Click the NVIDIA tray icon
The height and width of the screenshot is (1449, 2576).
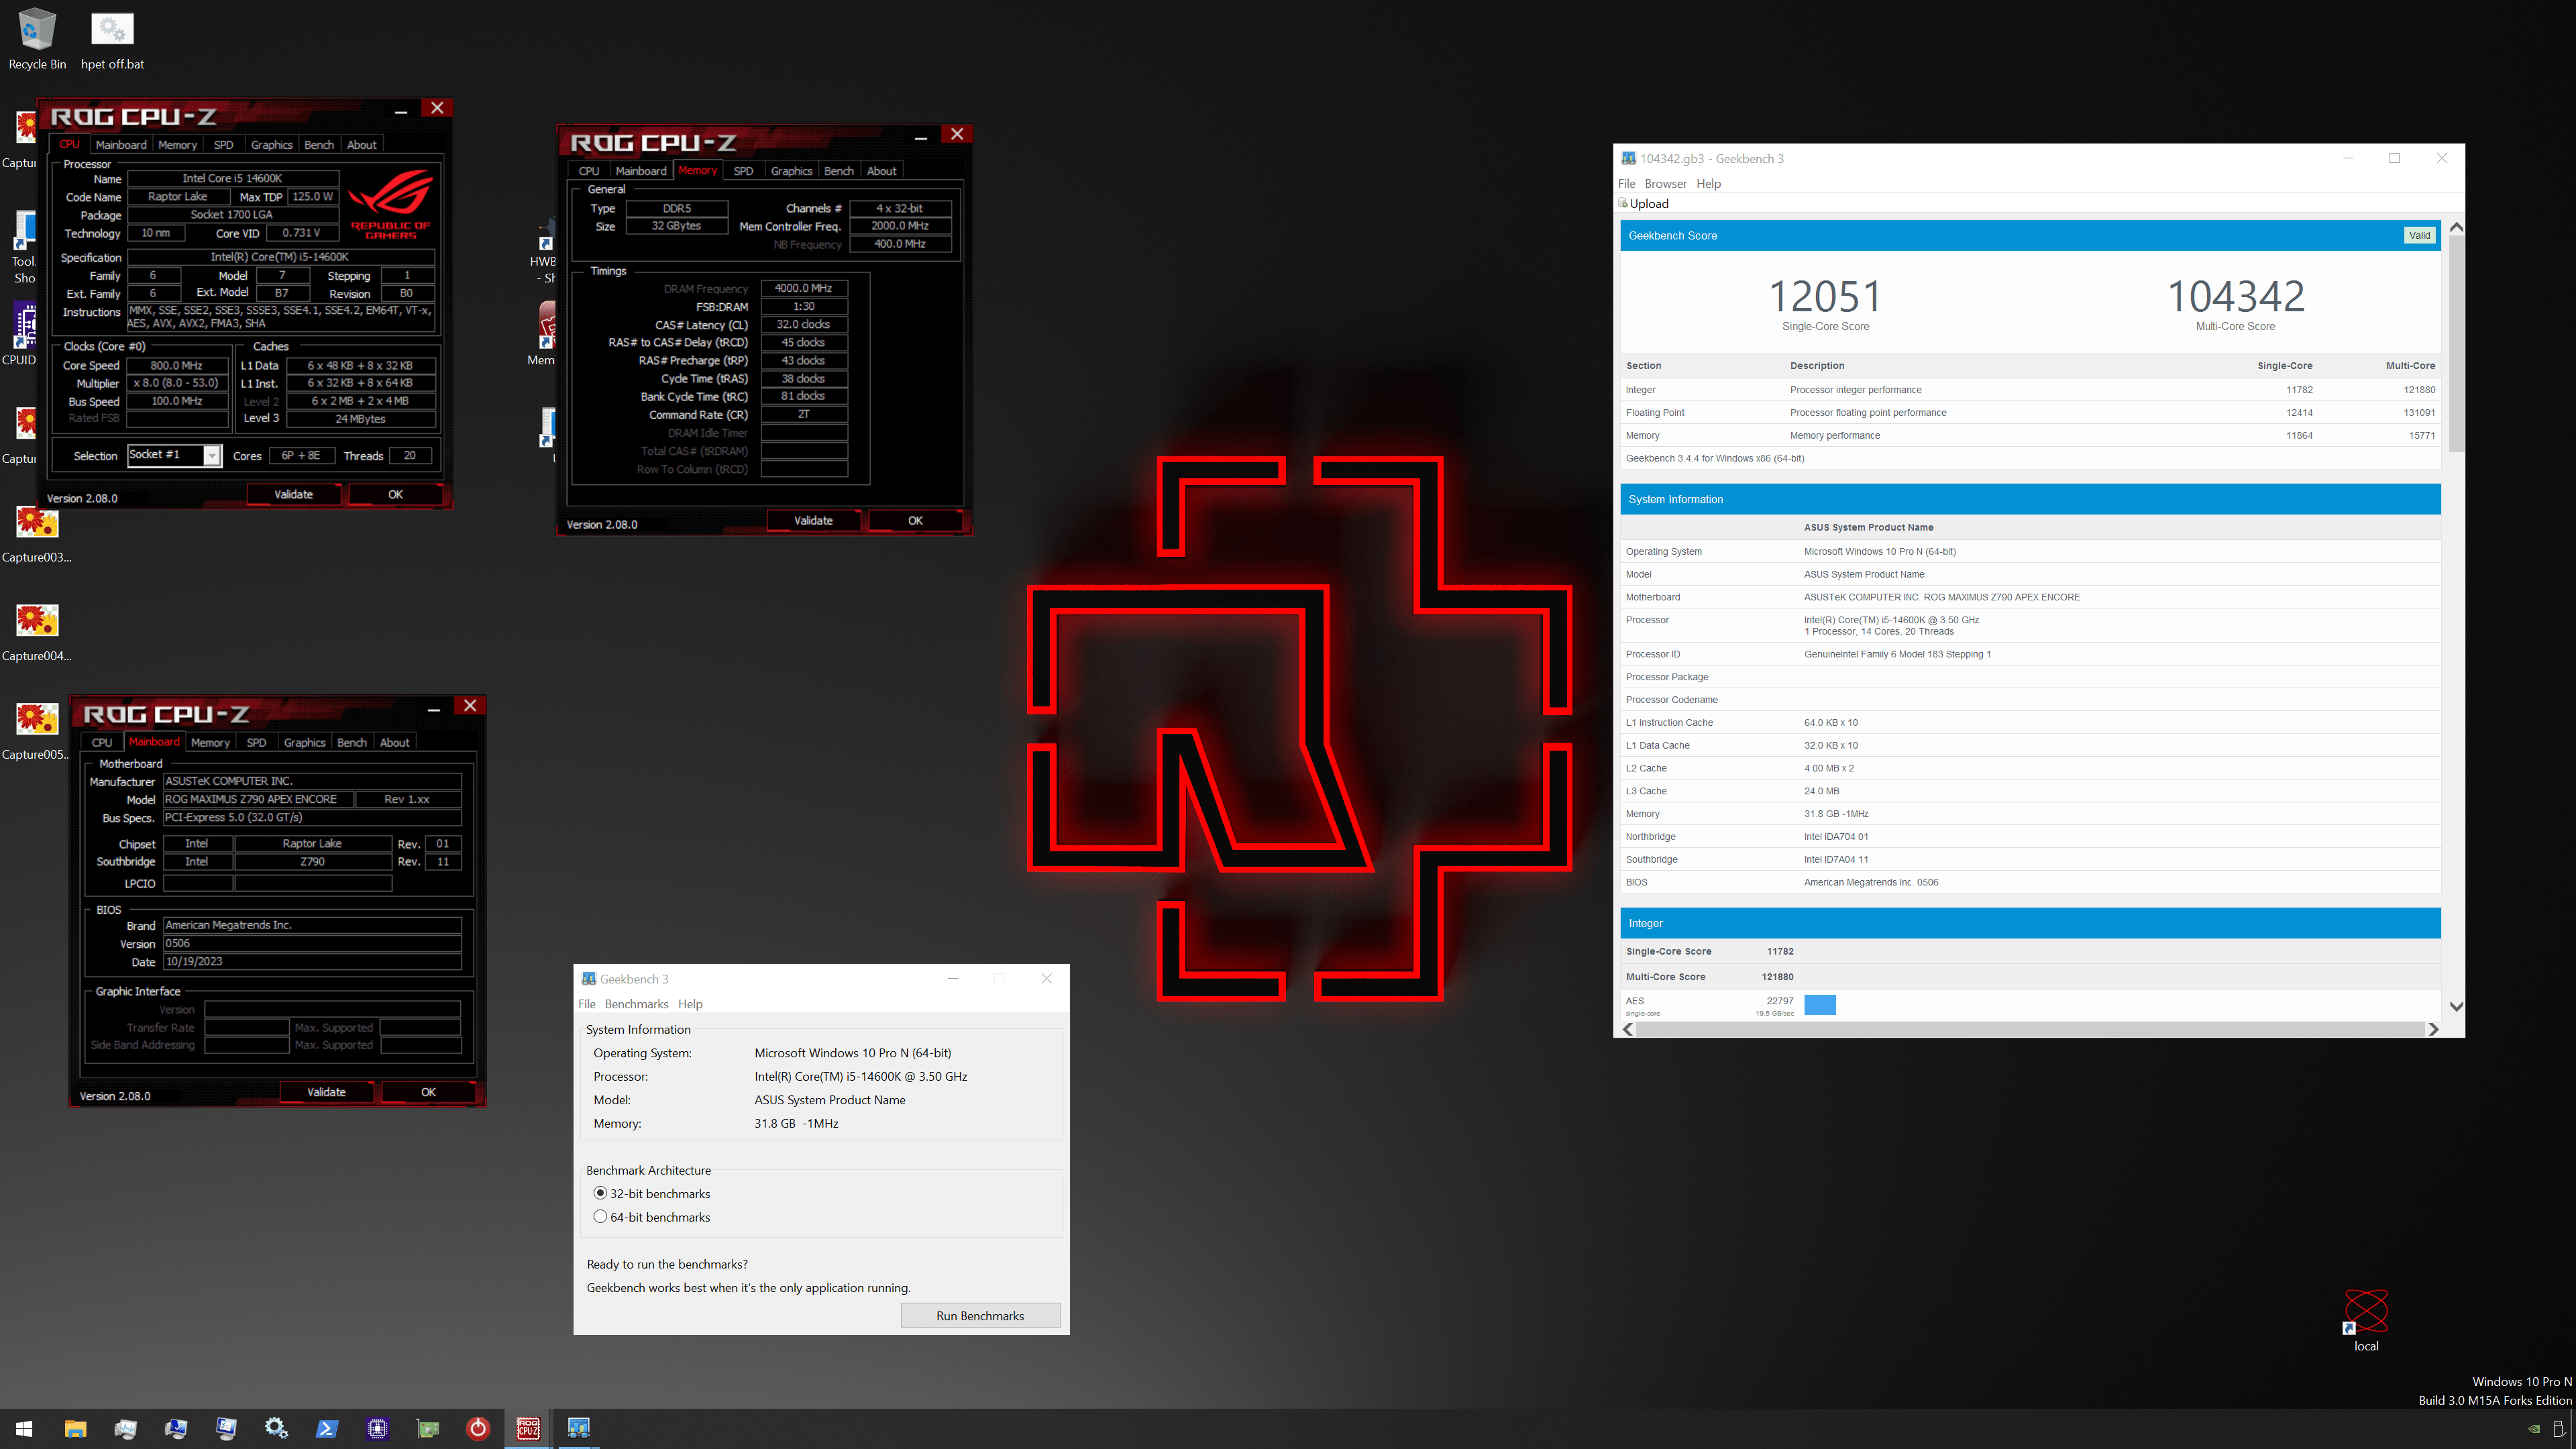pos(2534,1428)
